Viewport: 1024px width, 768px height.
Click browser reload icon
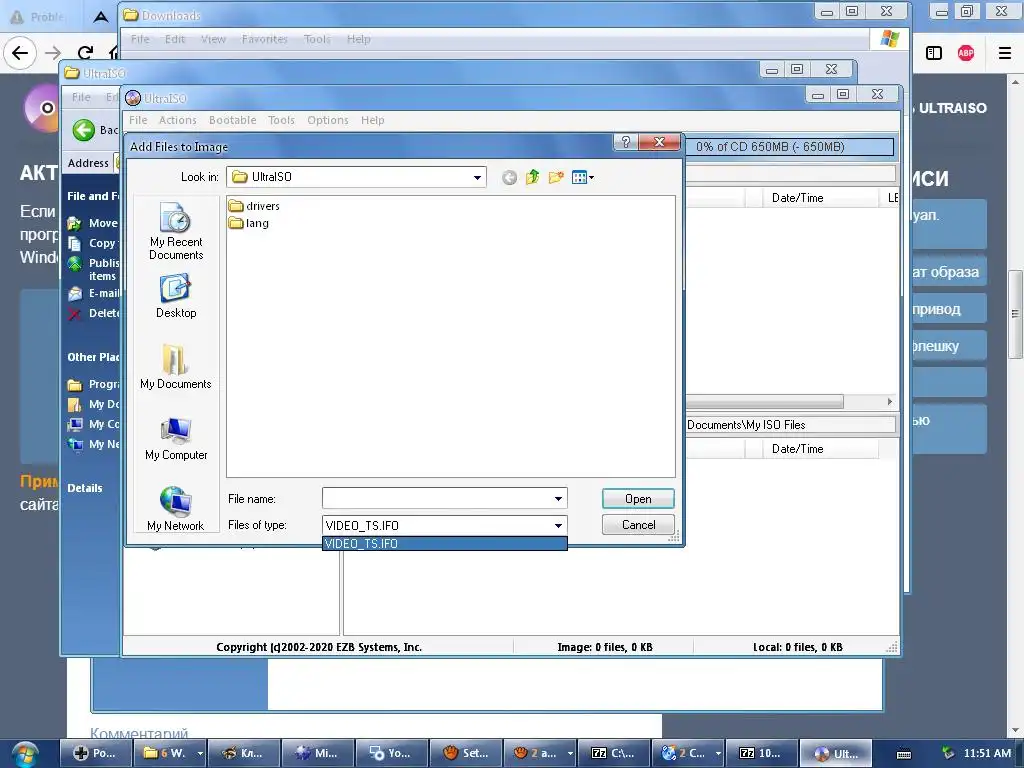coord(85,53)
